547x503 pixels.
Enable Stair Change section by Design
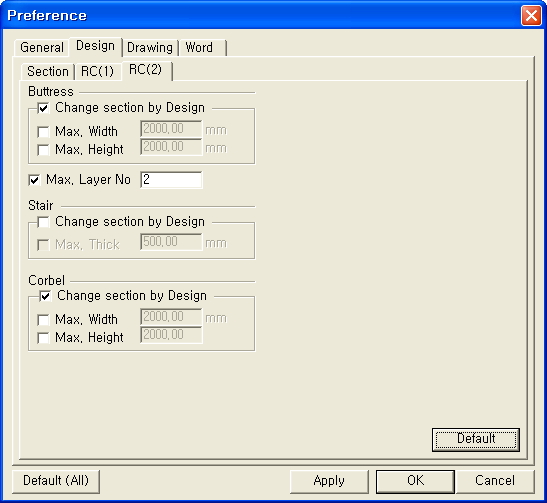pyautogui.click(x=43, y=222)
